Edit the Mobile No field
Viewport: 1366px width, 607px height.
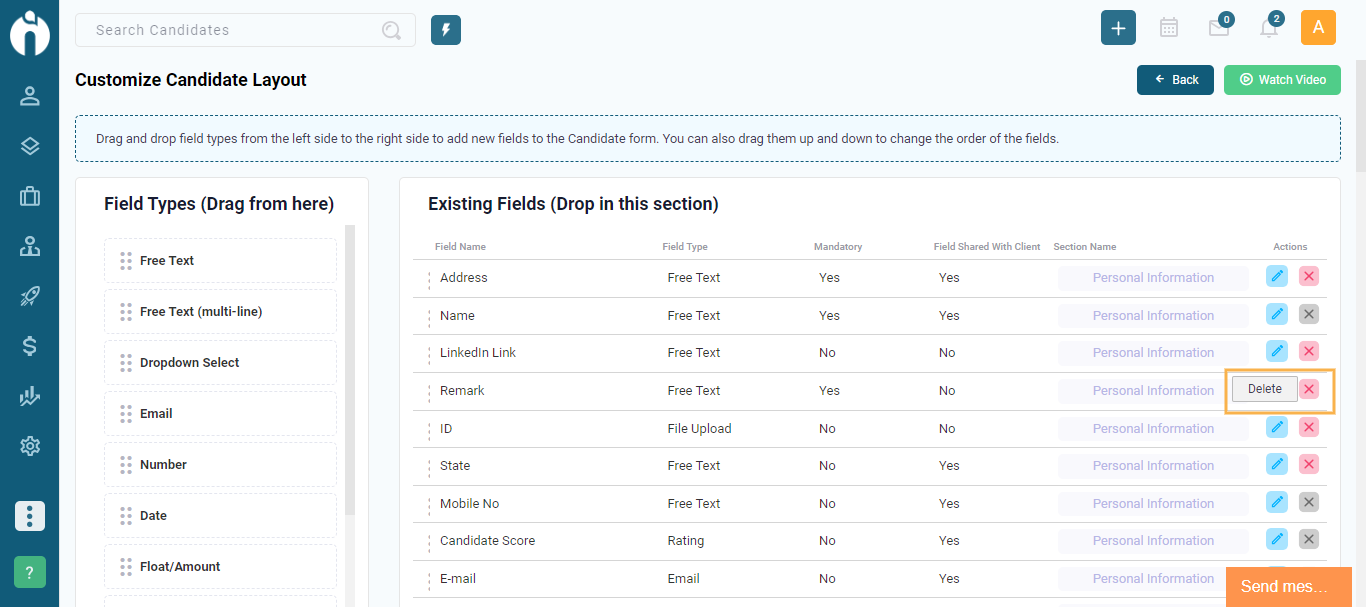coord(1277,502)
